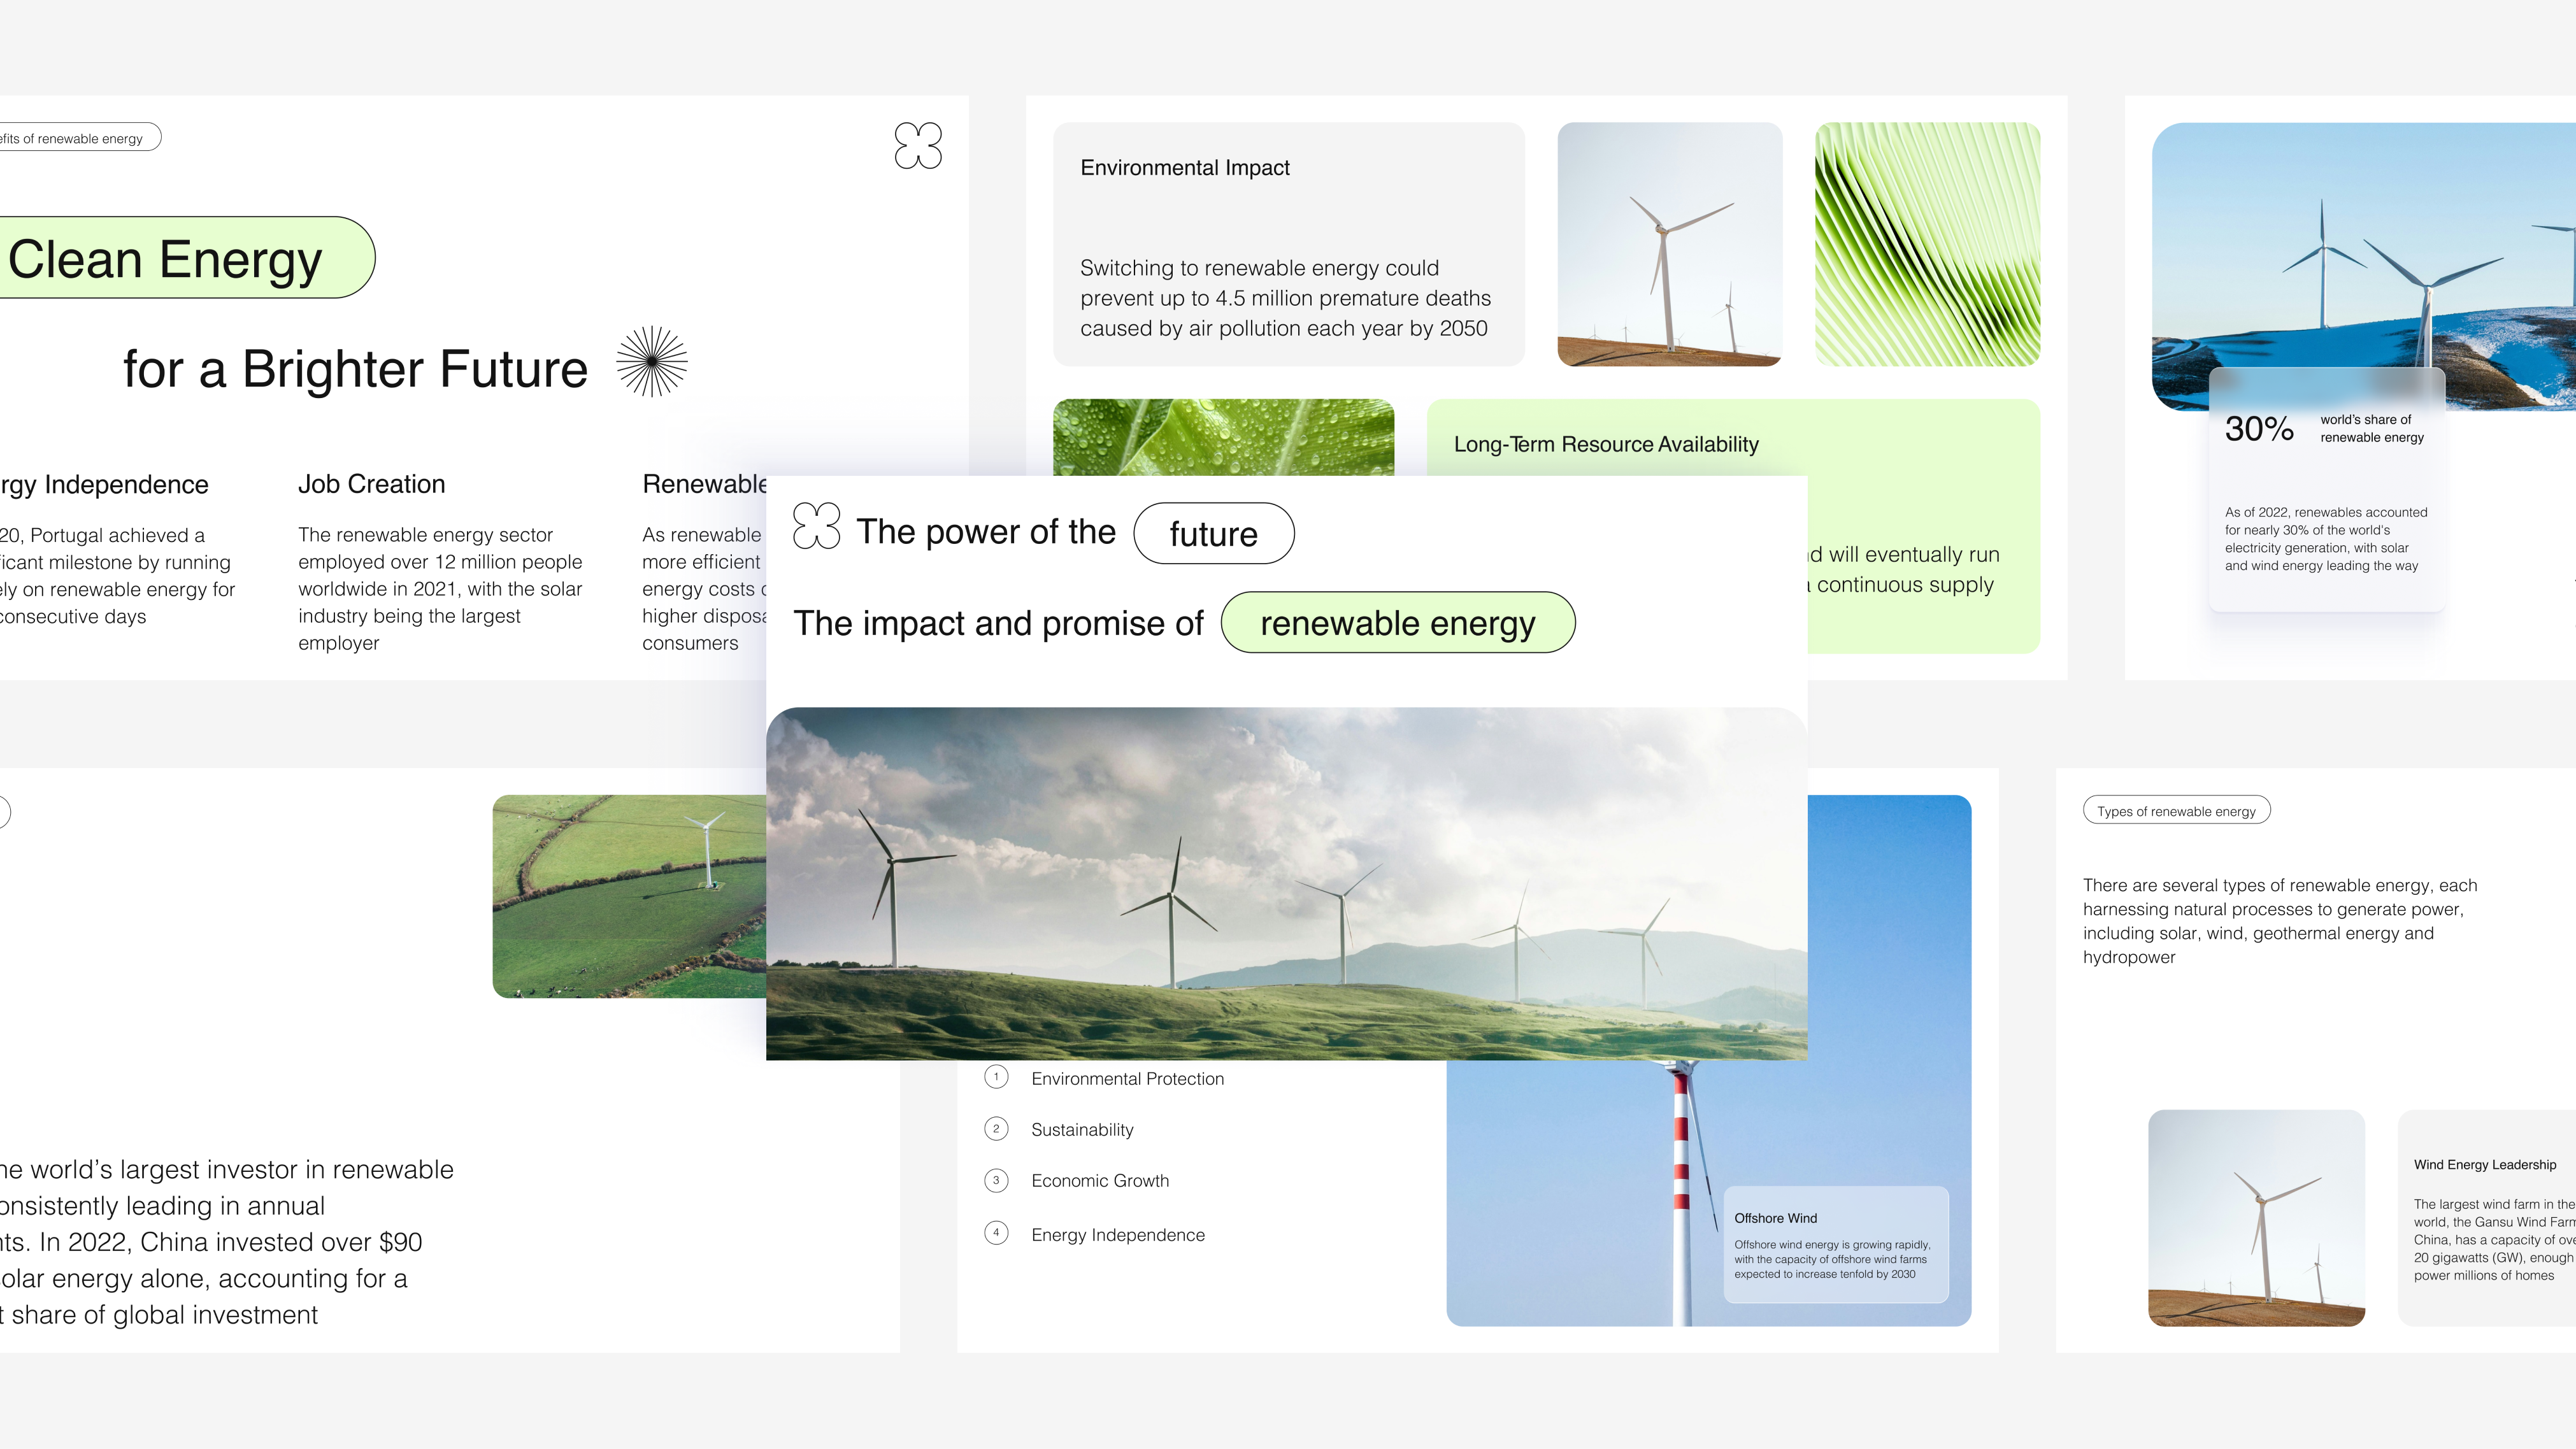Viewport: 2576px width, 1449px height.
Task: Click 'd will eventually run' text on green card
Action: [1904, 570]
